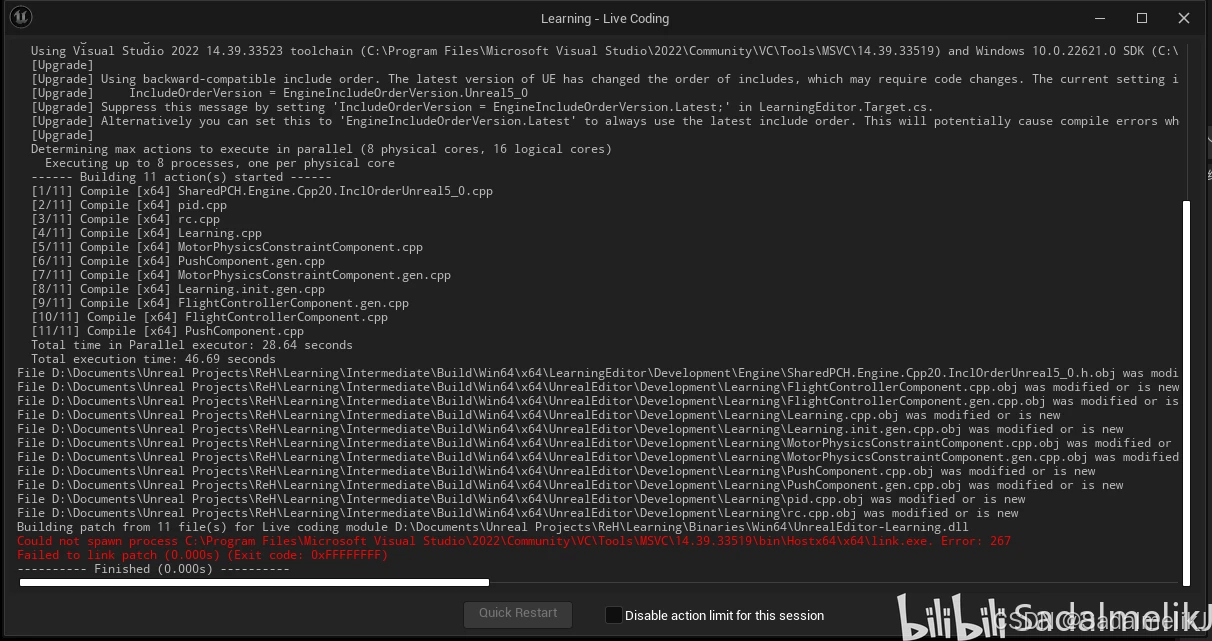
Task: Click the 'Failed to link patch' error line
Action: [202, 555]
